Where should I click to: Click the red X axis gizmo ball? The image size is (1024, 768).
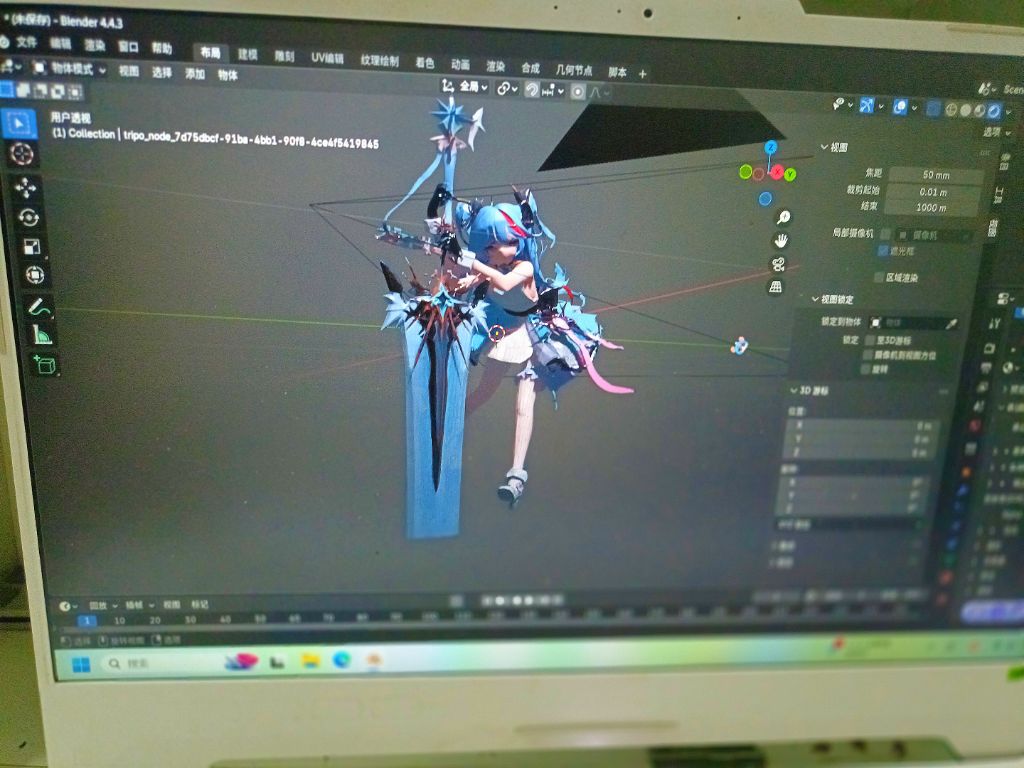tap(776, 172)
